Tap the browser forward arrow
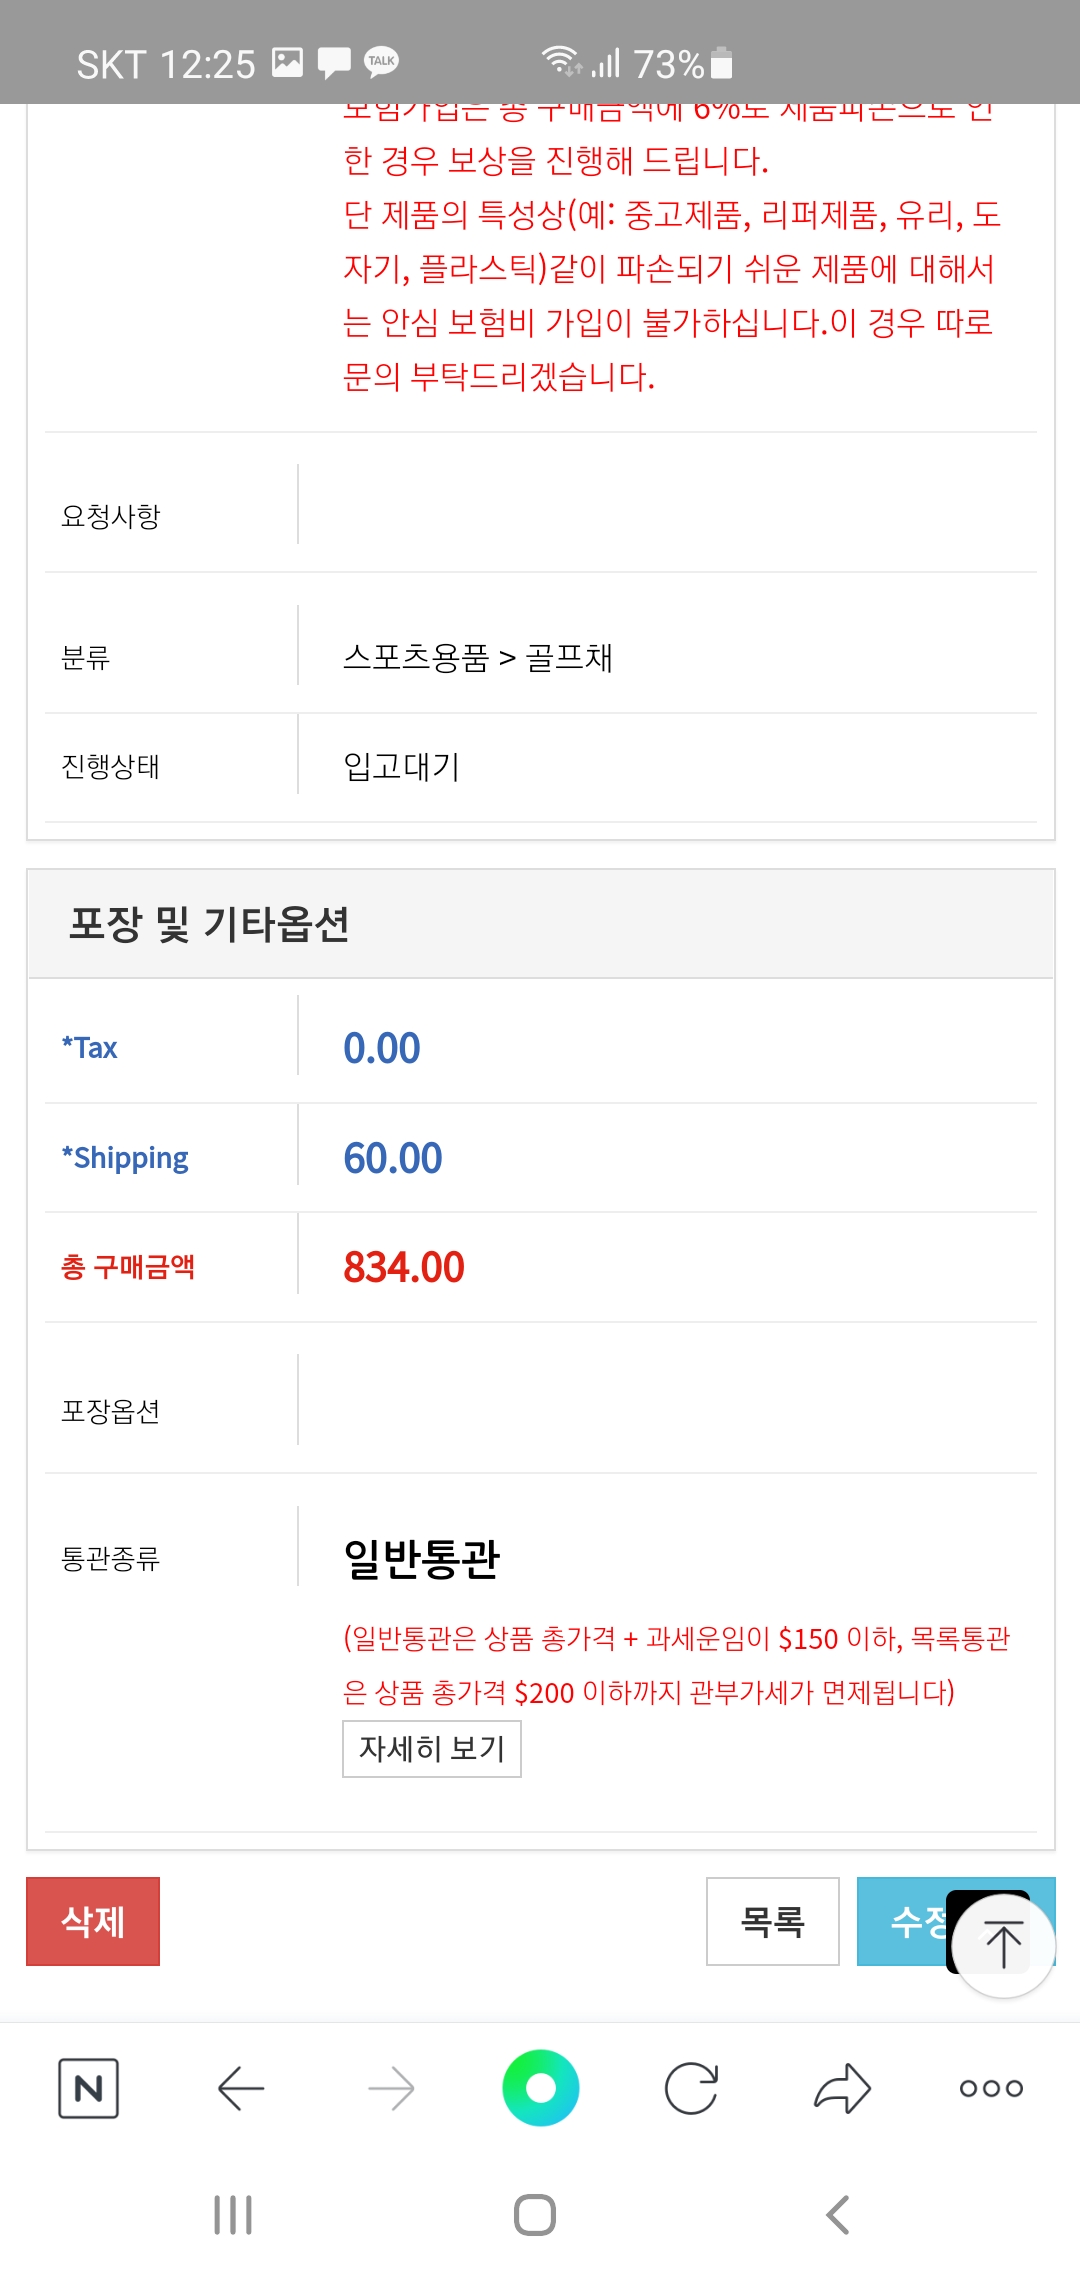Screen dimensions: 1080x2280 [x=391, y=2088]
